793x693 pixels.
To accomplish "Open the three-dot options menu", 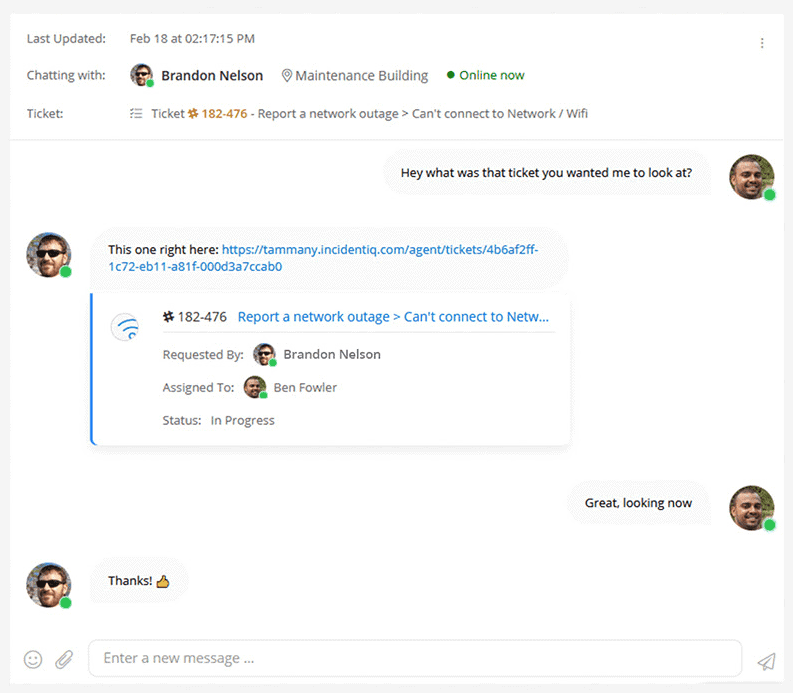I will (x=762, y=43).
